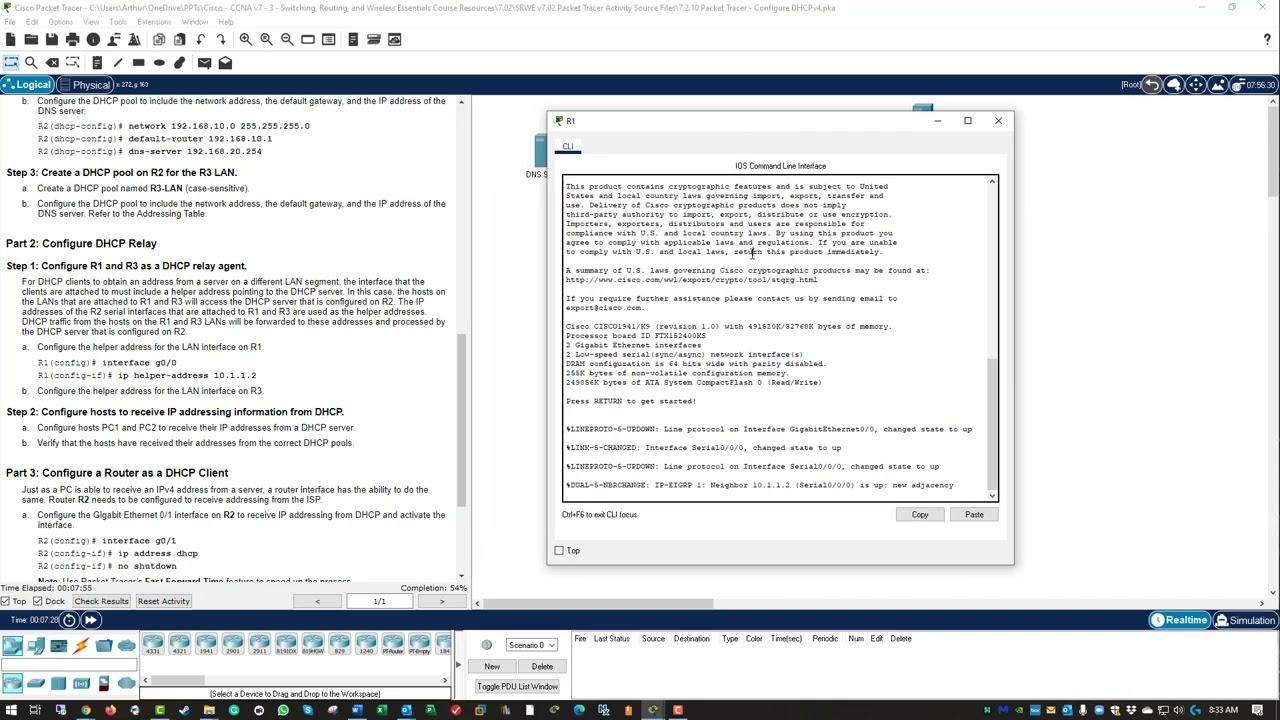Switch to the Logical workspace view
1280x720 pixels.
26,85
